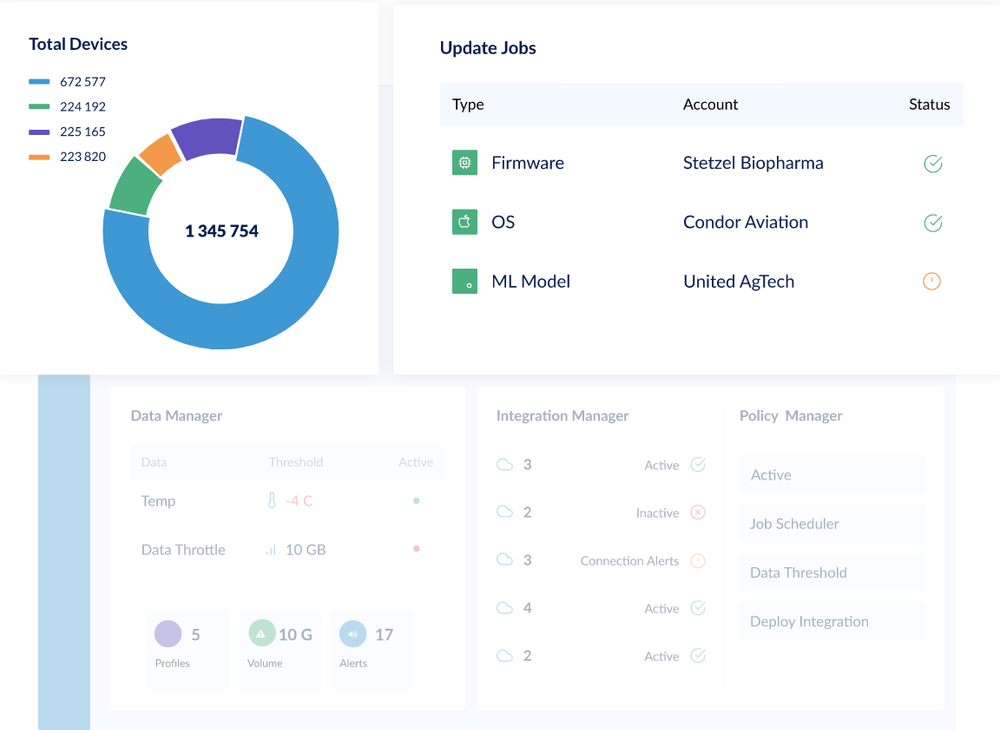
Task: Click Stetzel Biopharma success checkmark icon
Action: click(x=933, y=164)
